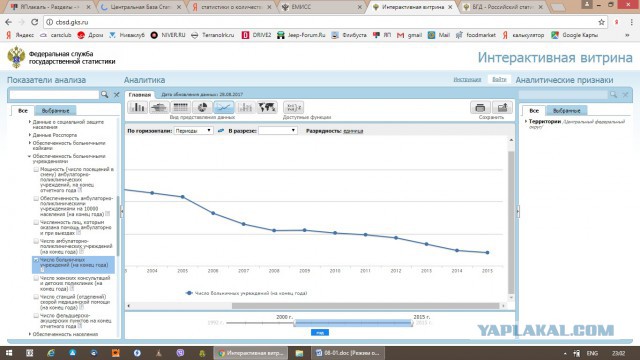Screen dimensions: 640x360
Task: Search indicators with left magnifier icon
Action: (x=104, y=95)
